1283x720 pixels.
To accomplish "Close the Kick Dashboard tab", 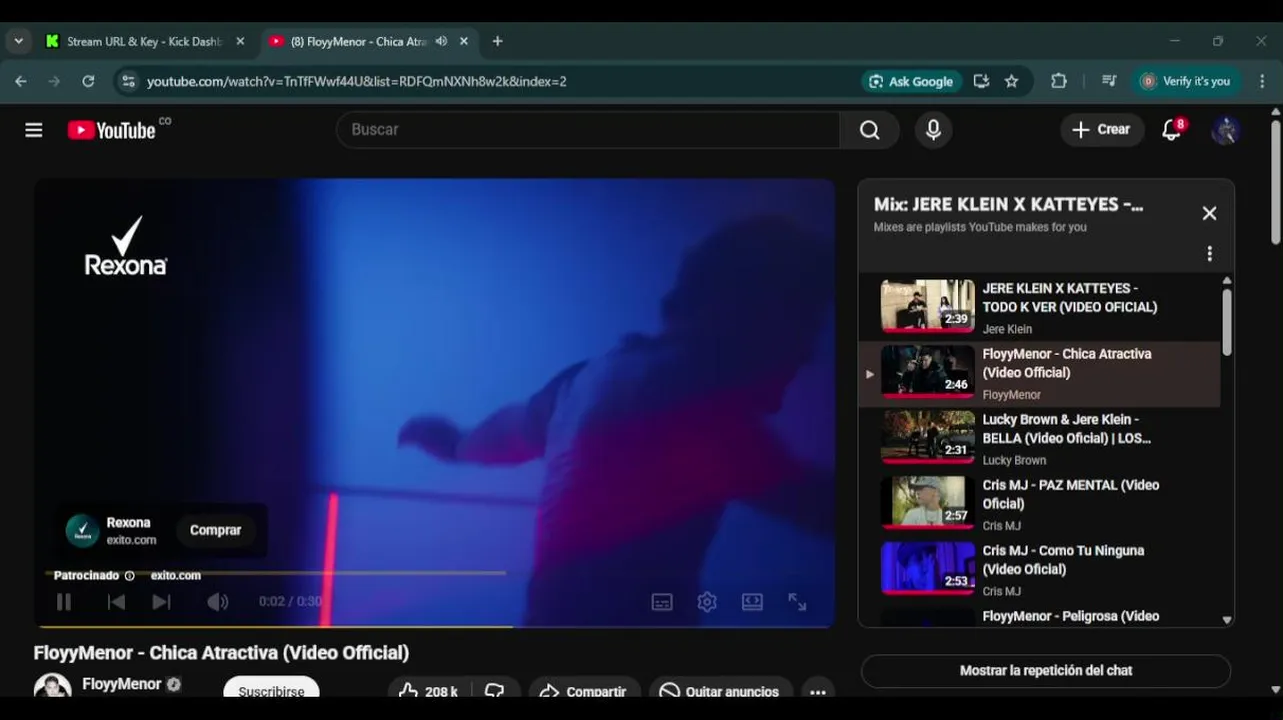I will click(x=240, y=41).
